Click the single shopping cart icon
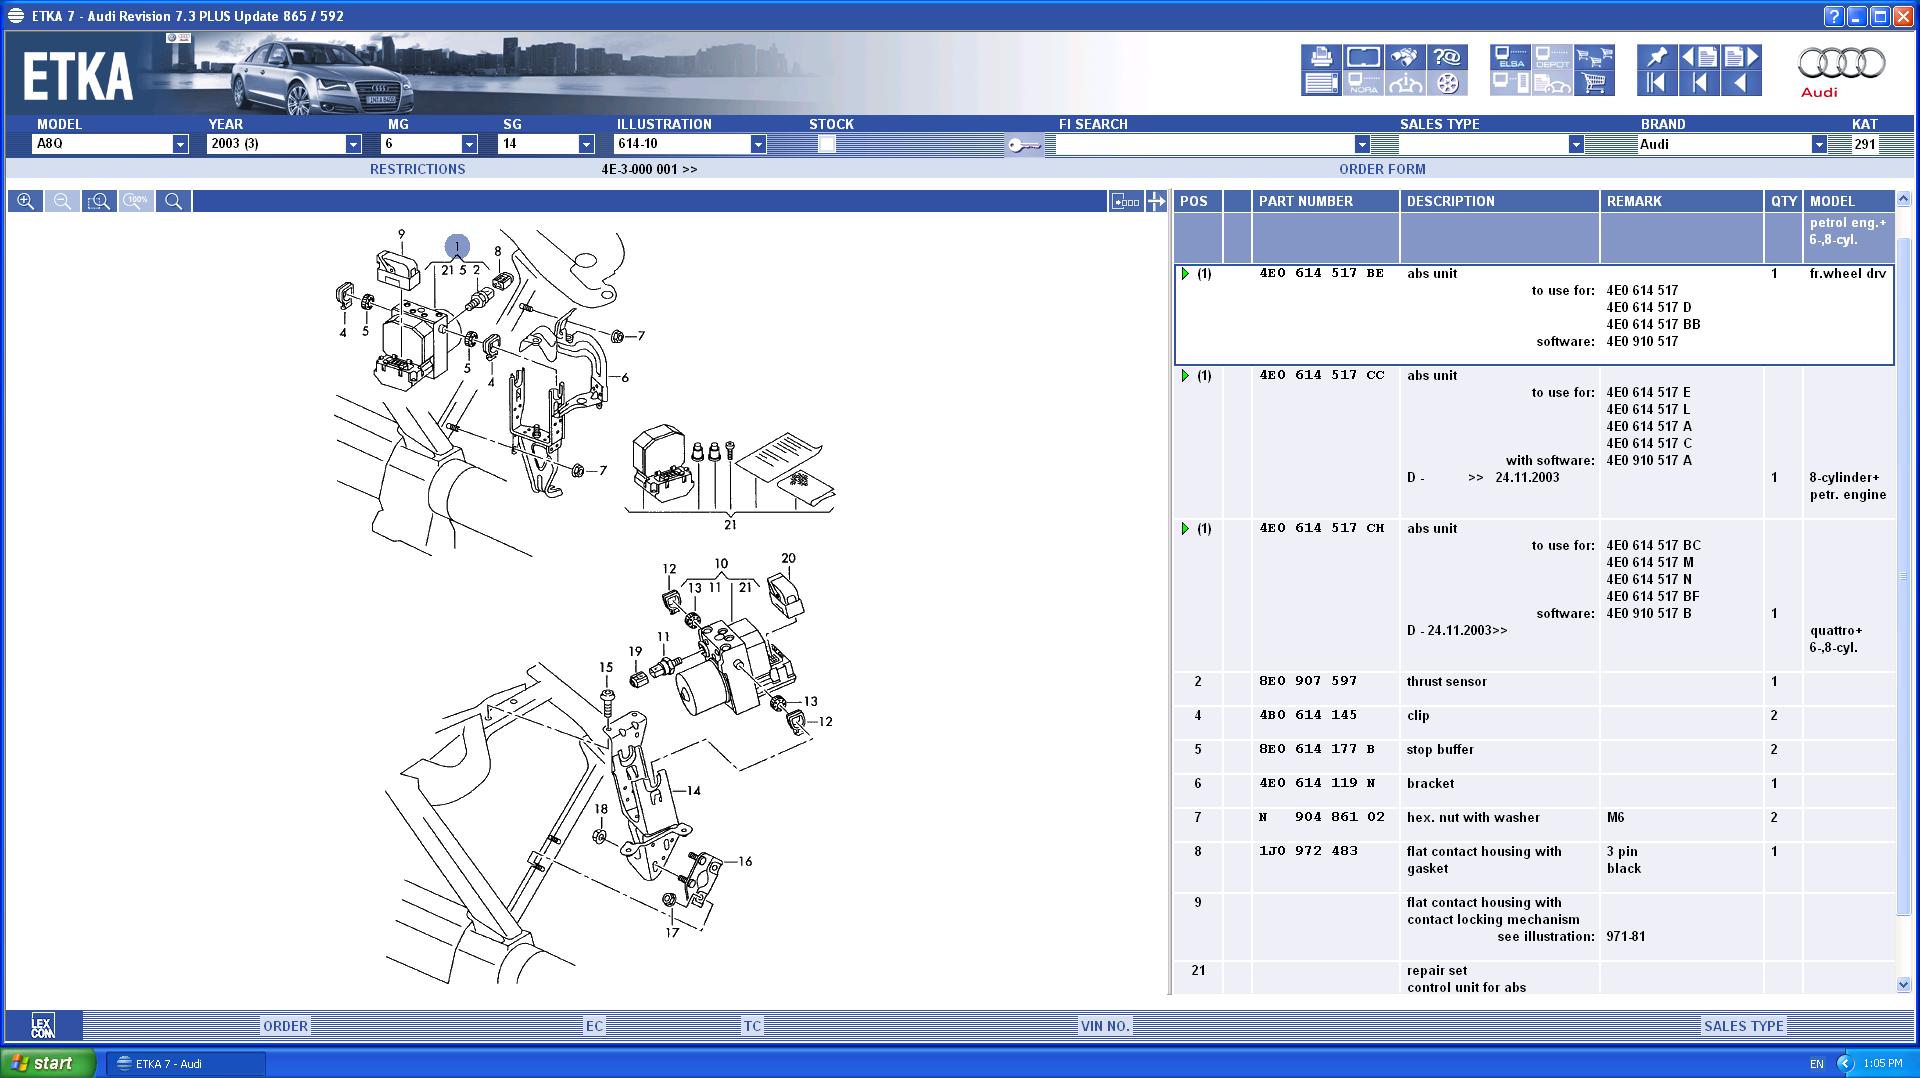1920x1078 pixels. point(1594,83)
